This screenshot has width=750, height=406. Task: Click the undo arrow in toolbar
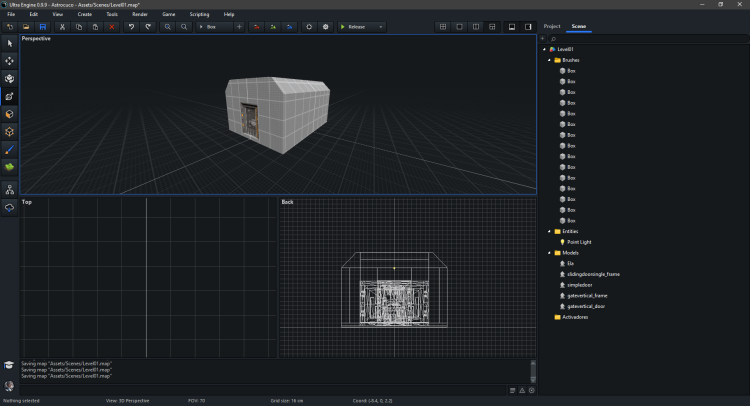click(131, 26)
